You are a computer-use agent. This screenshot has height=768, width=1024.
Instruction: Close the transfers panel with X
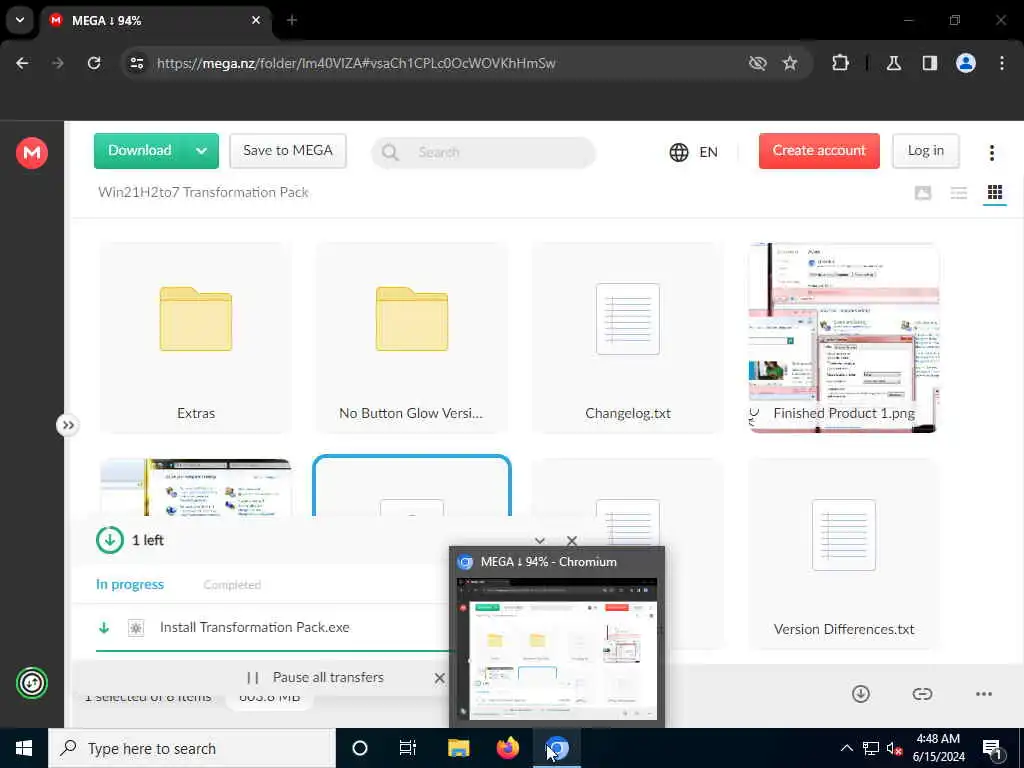(572, 541)
